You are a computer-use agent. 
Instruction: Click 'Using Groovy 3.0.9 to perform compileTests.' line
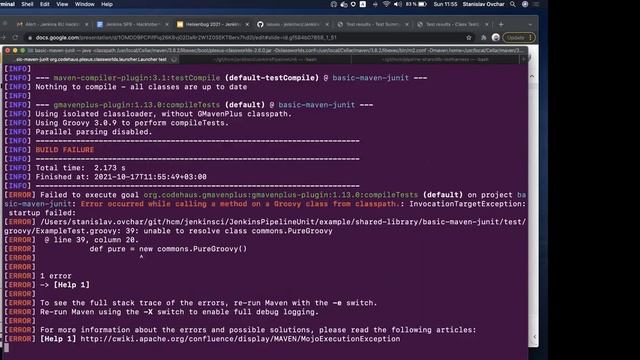pos(132,123)
